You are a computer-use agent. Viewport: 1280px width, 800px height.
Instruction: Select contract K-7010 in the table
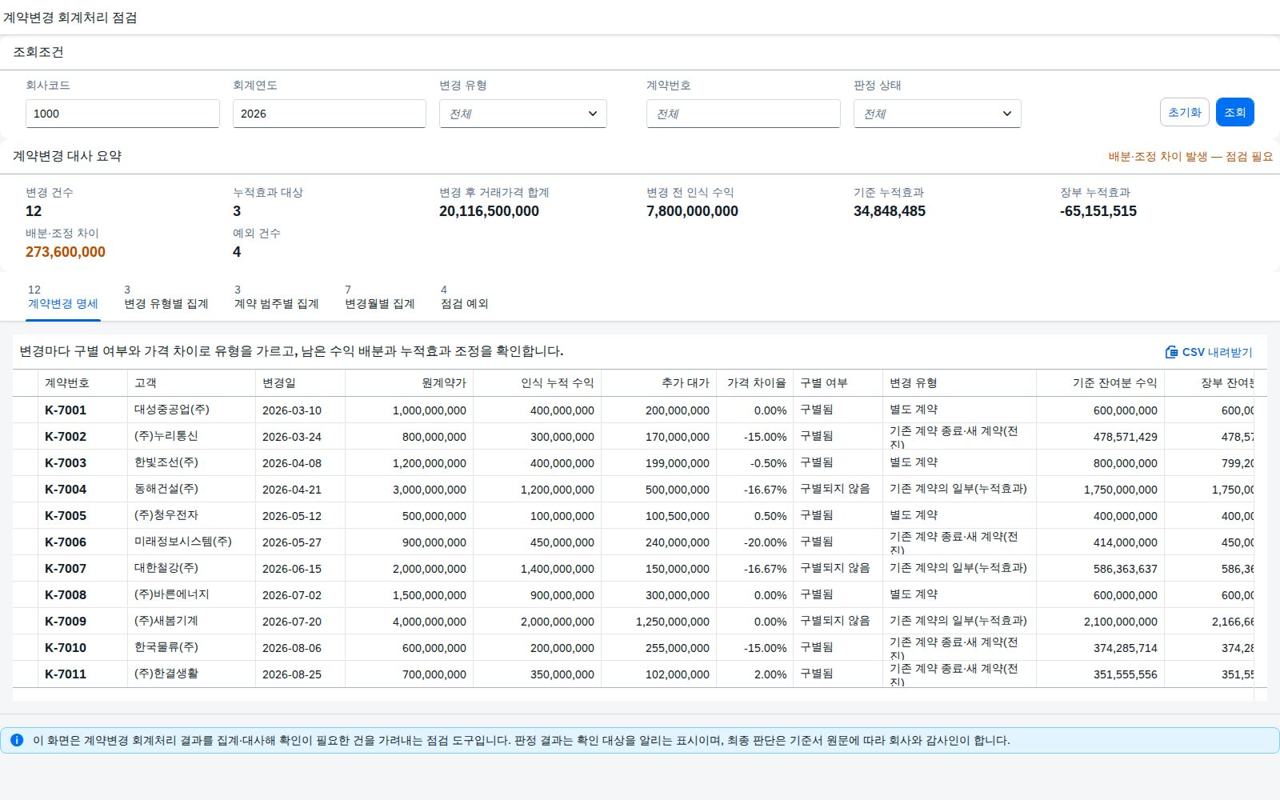click(x=66, y=648)
